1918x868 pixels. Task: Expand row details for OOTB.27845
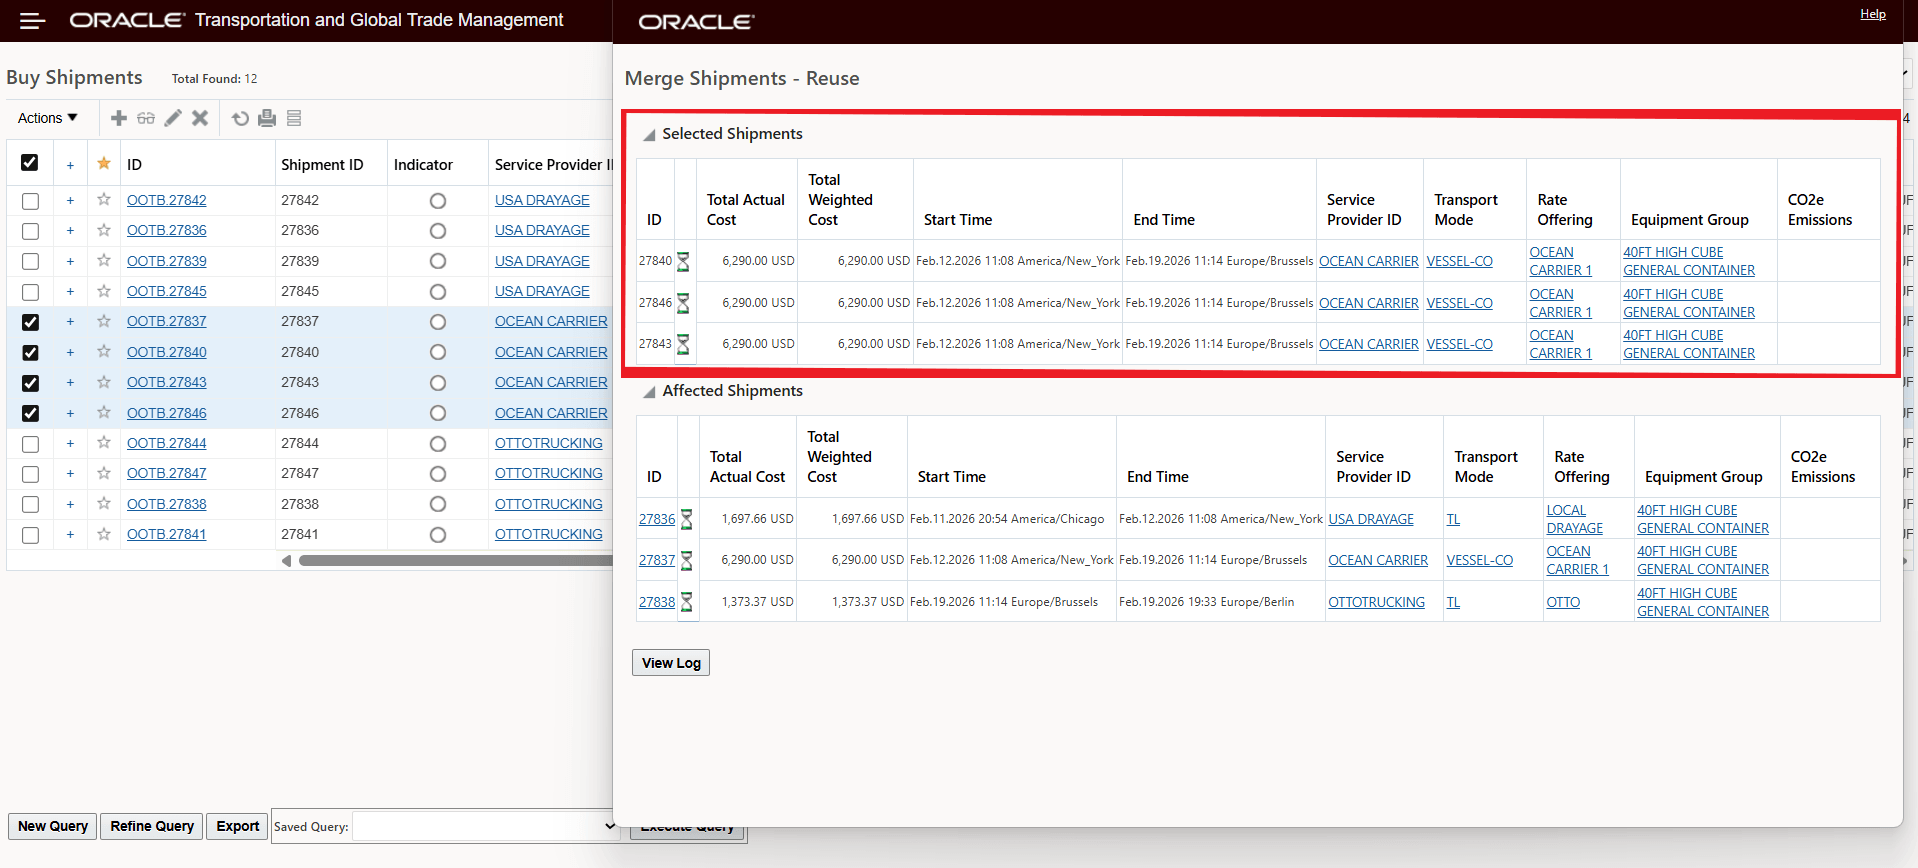[70, 291]
